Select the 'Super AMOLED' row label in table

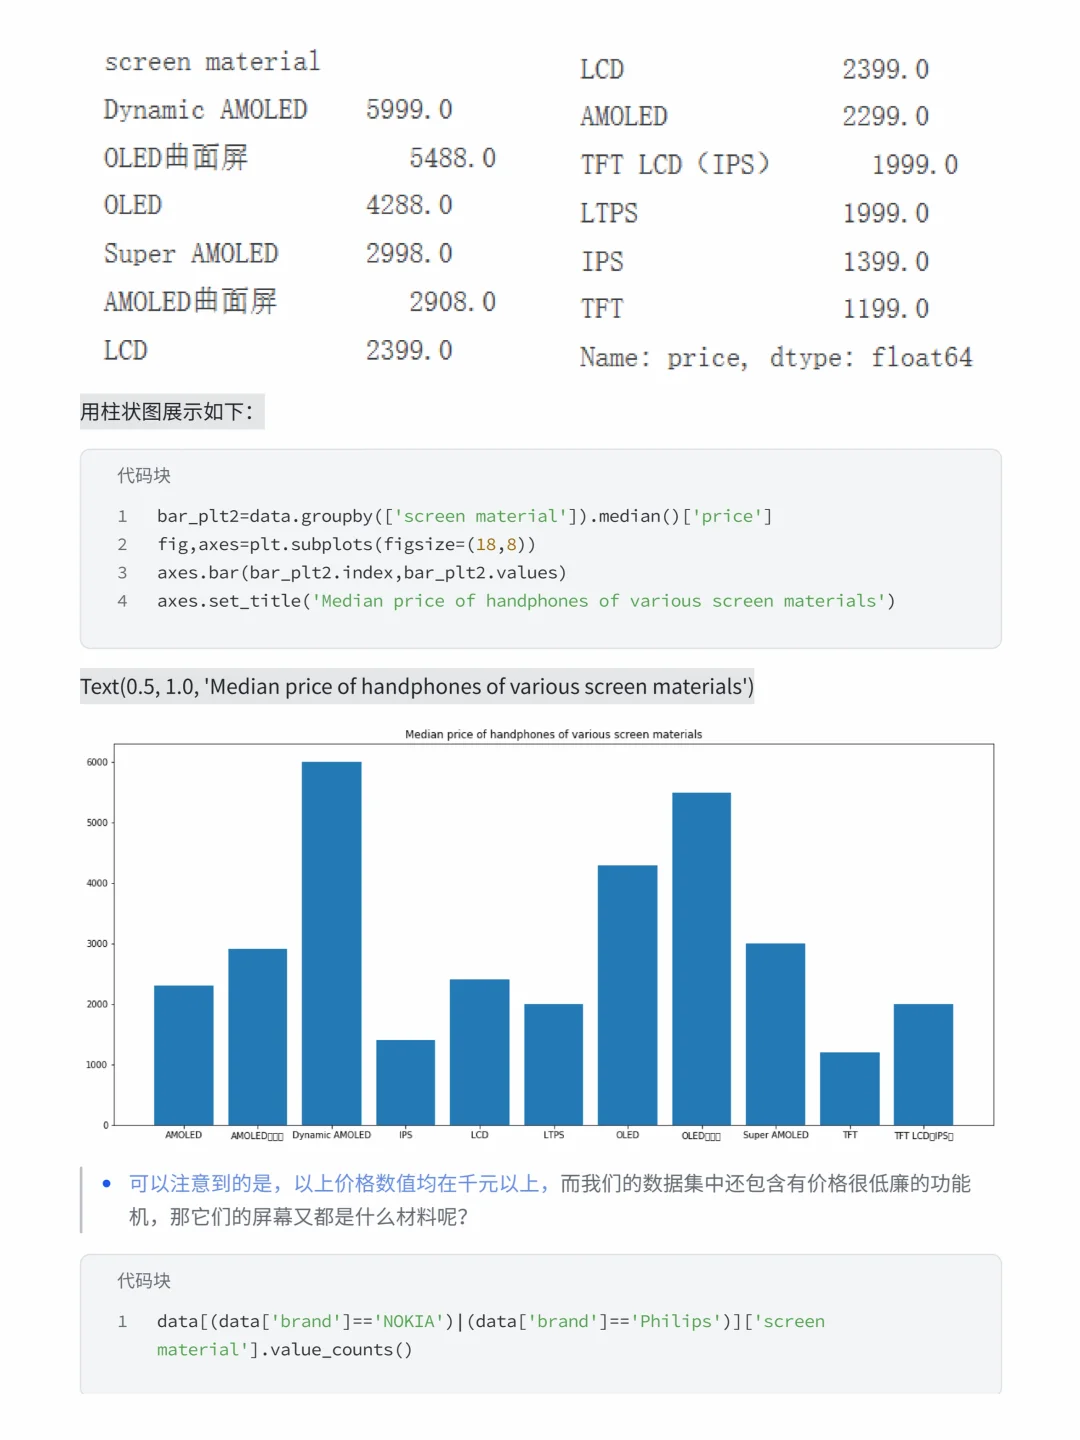(x=191, y=254)
